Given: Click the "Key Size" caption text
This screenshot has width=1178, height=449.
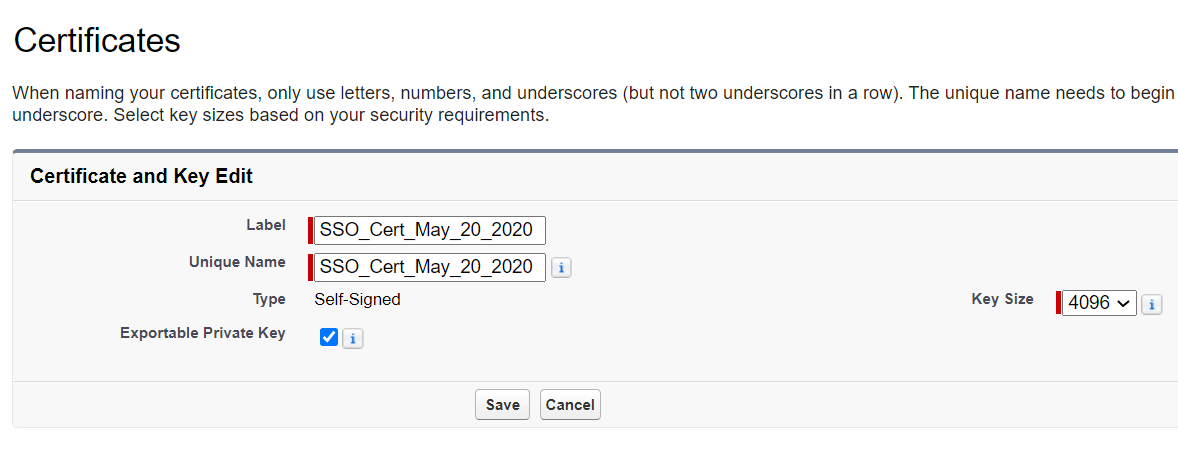Looking at the screenshot, I should pyautogui.click(x=1002, y=299).
